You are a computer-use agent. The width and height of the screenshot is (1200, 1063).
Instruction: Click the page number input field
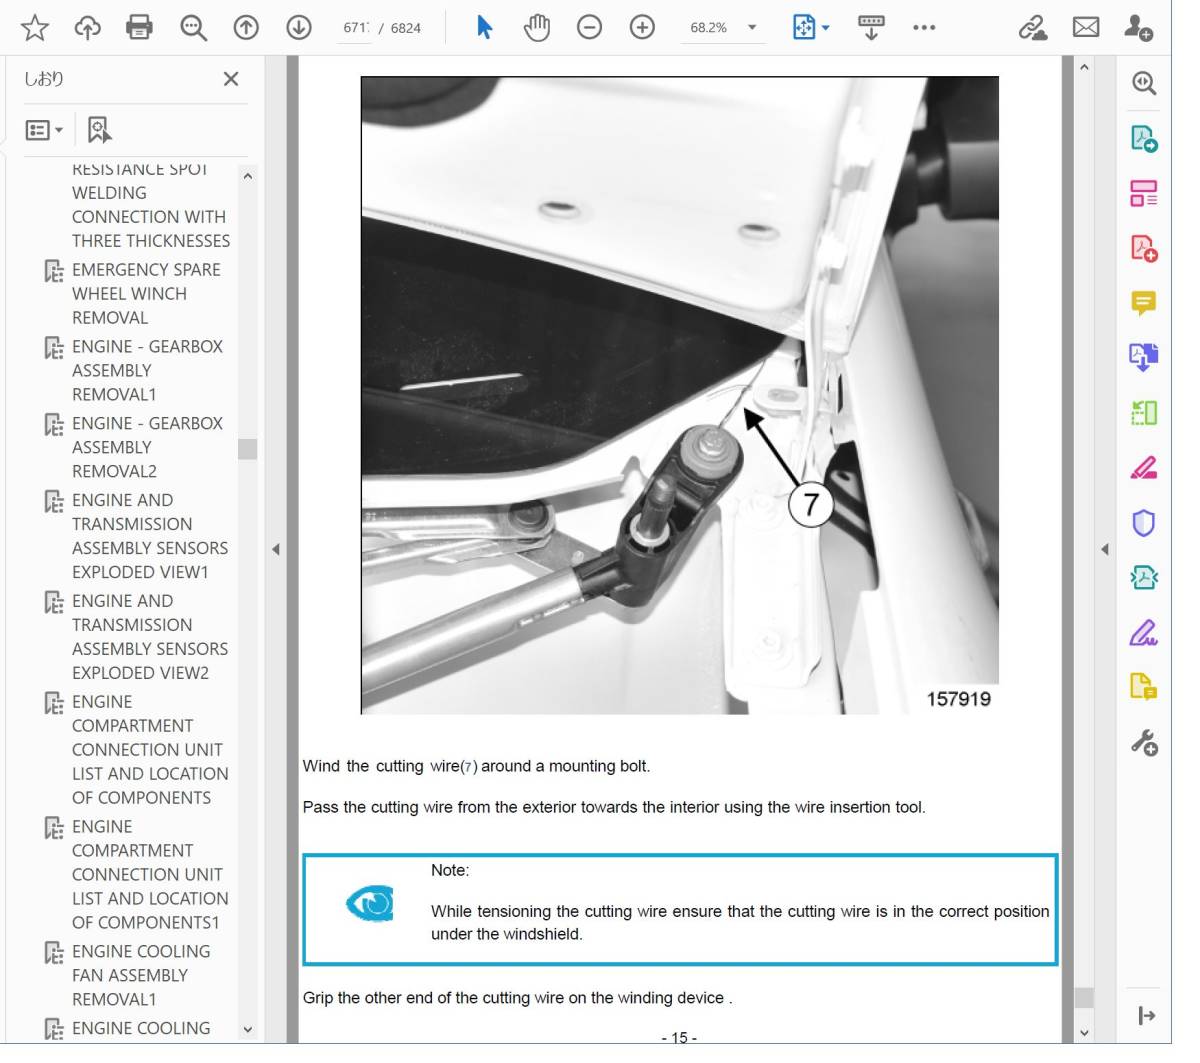(x=355, y=28)
